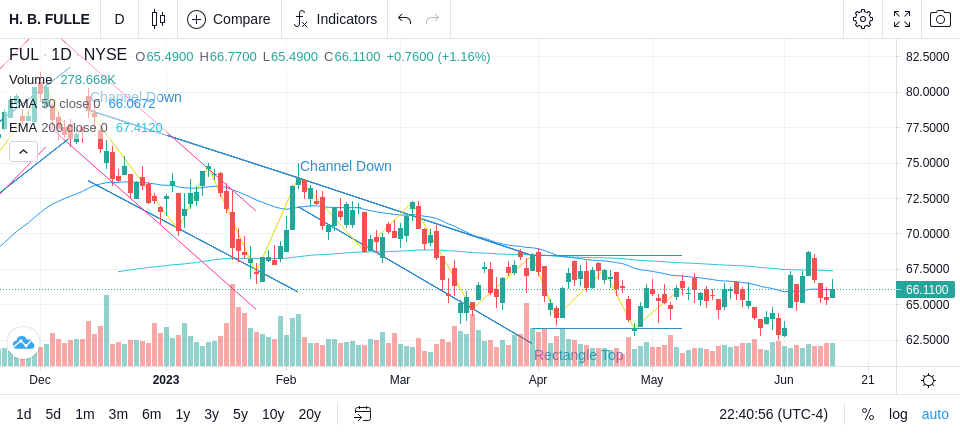Click the 66.1100 current price label

point(926,289)
